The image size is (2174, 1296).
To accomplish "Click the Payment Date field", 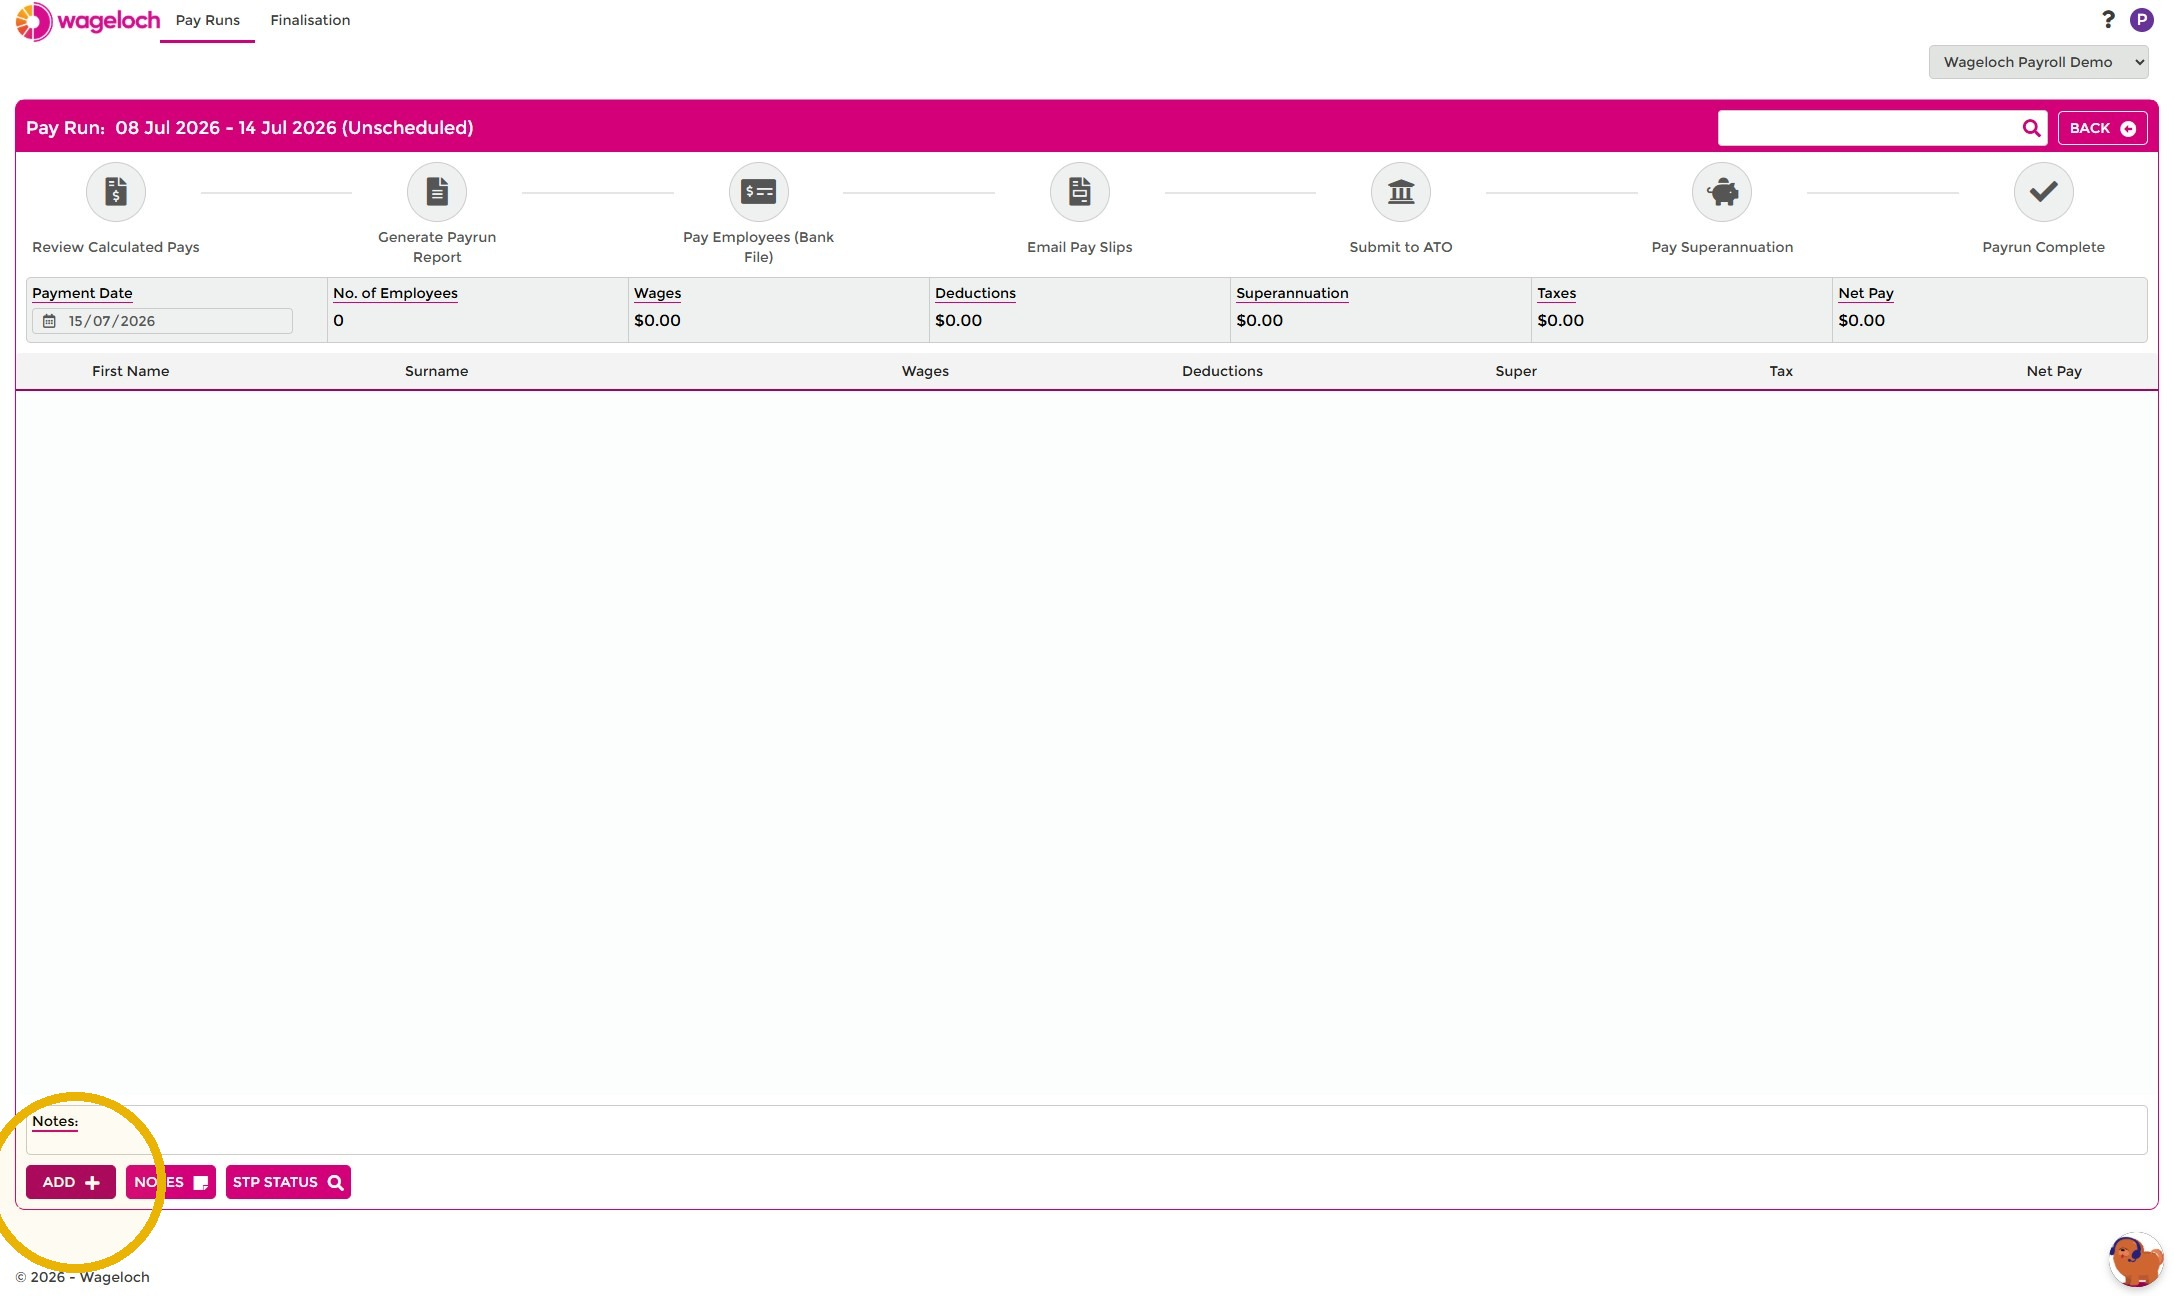I will click(162, 321).
